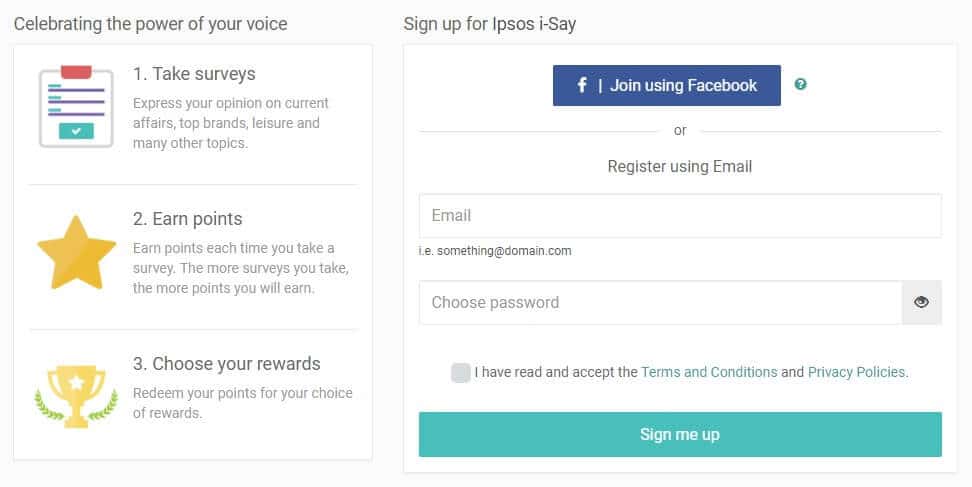
Task: Toggle password visibility with the eye icon
Action: (921, 302)
